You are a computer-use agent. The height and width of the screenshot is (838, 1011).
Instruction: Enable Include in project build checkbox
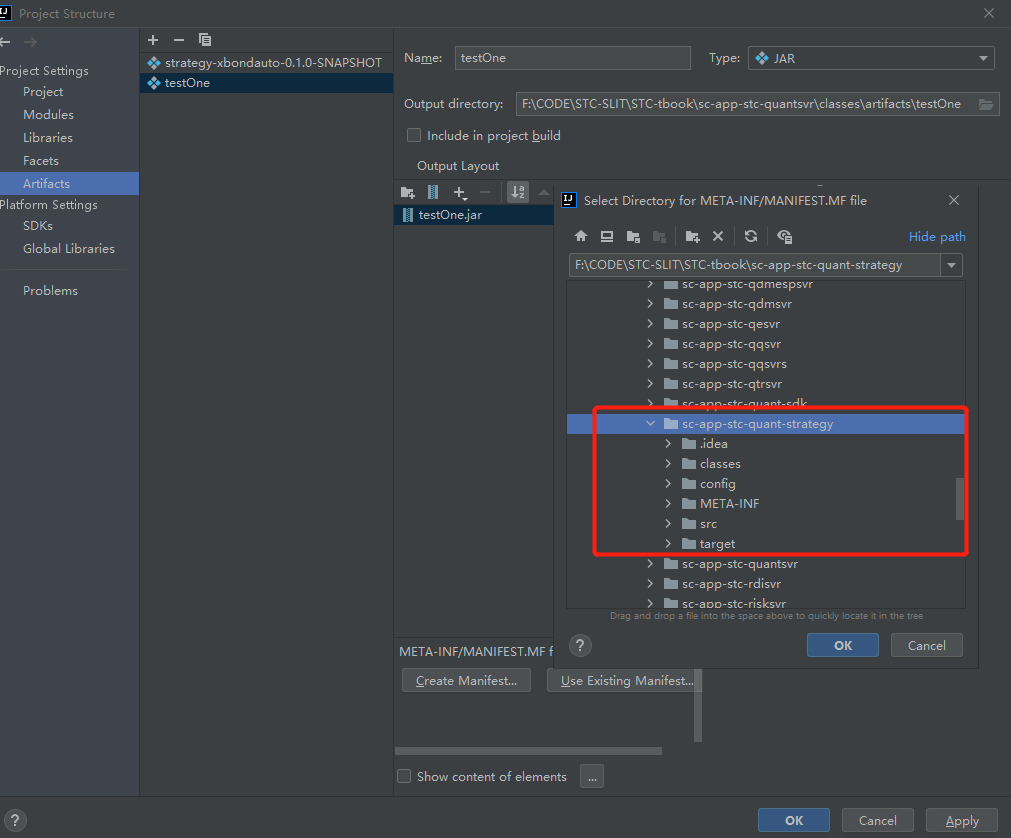tap(414, 135)
